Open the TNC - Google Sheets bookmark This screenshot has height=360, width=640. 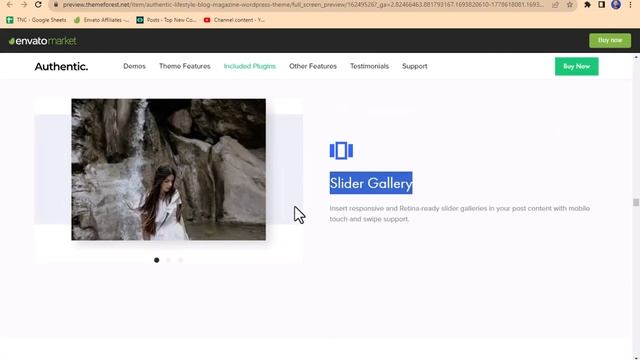(36, 20)
